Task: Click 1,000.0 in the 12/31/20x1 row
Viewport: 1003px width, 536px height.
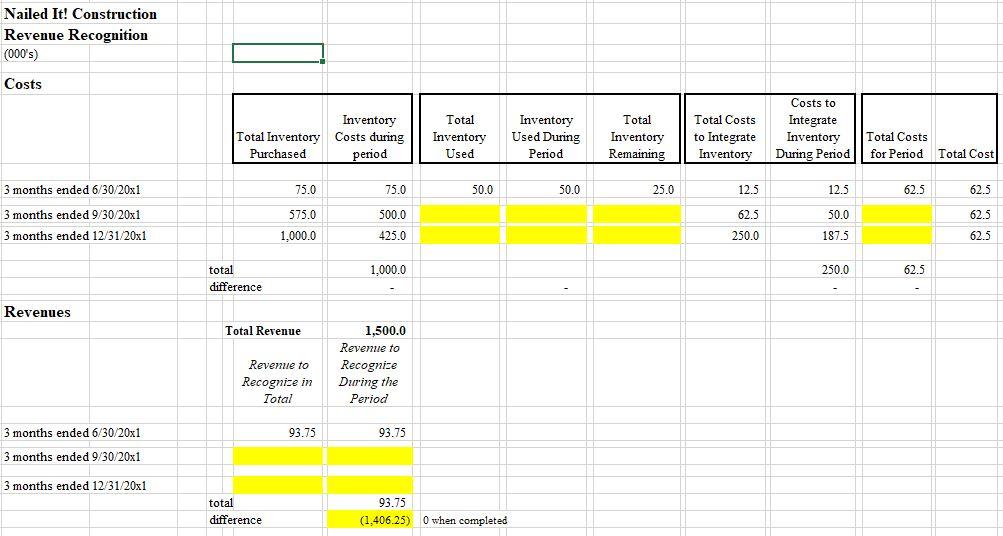Action: pos(298,235)
